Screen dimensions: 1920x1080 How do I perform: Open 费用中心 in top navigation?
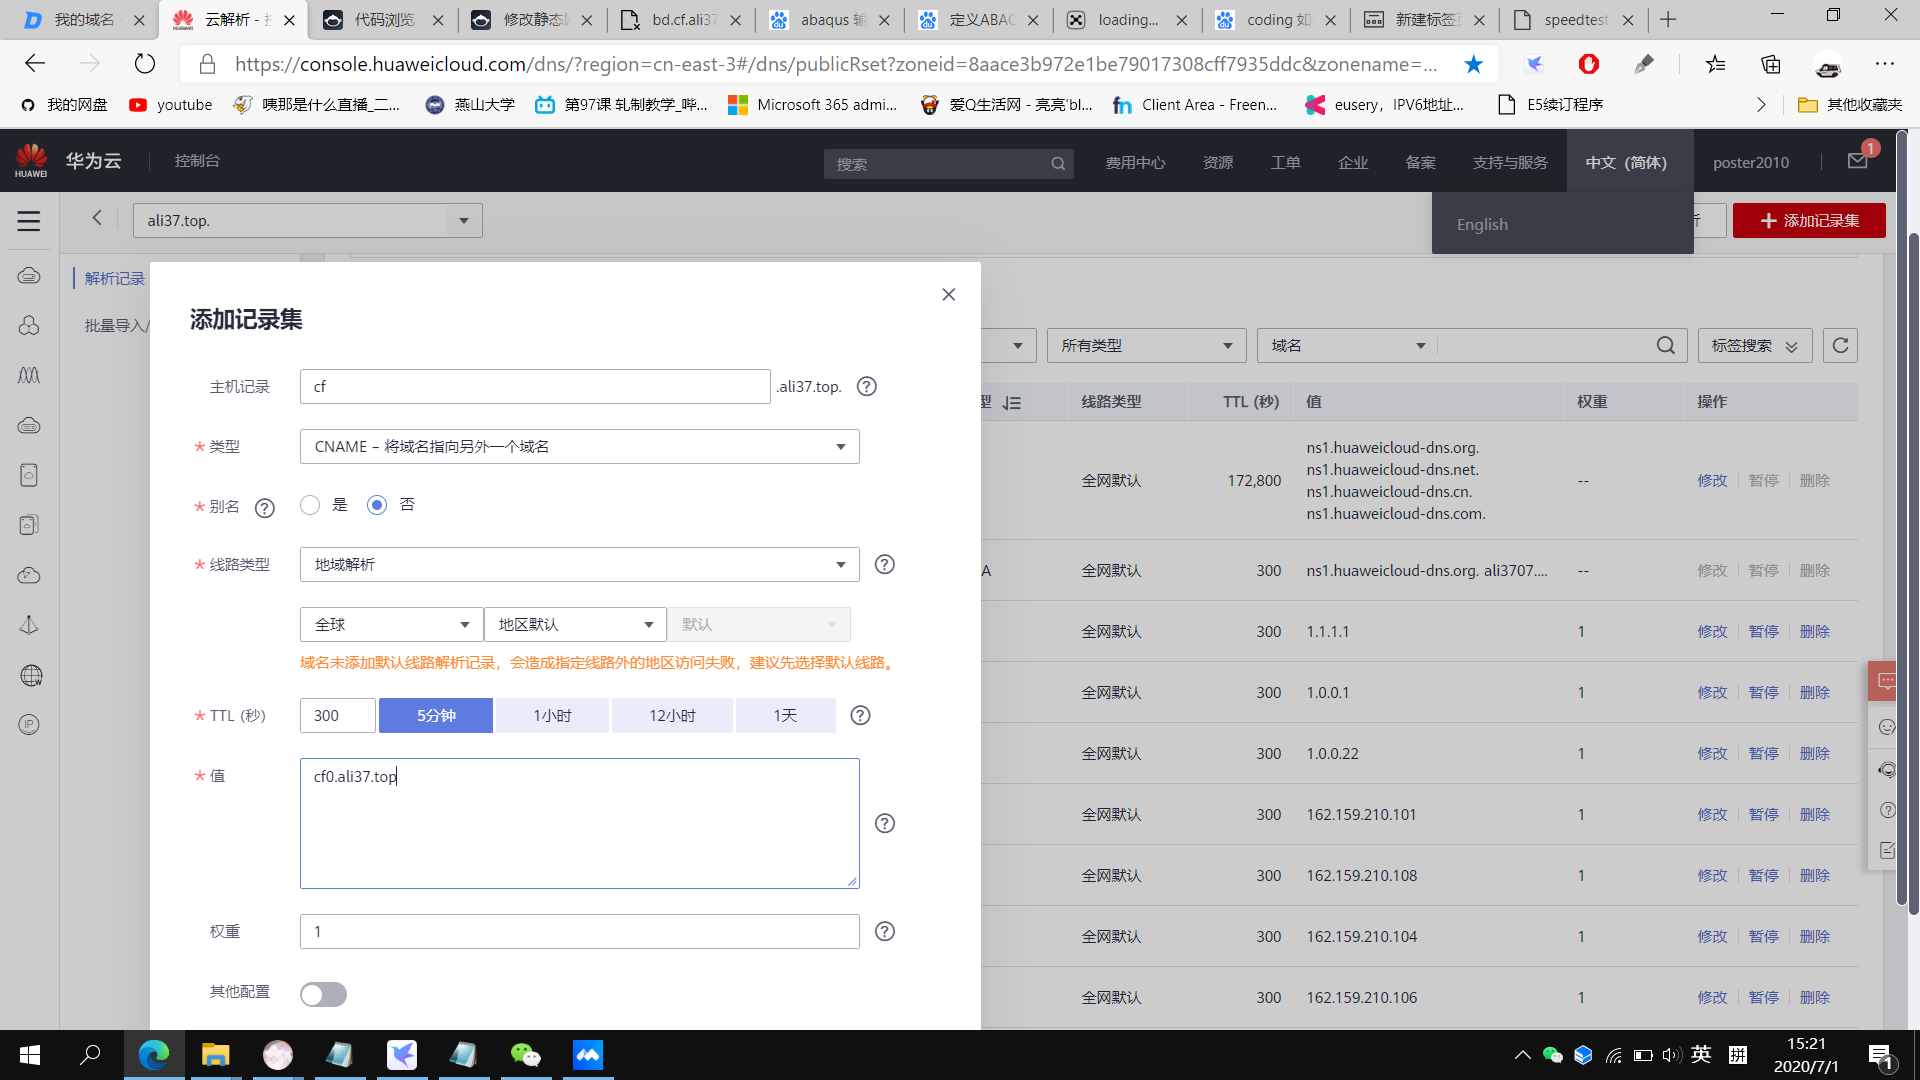click(1135, 163)
